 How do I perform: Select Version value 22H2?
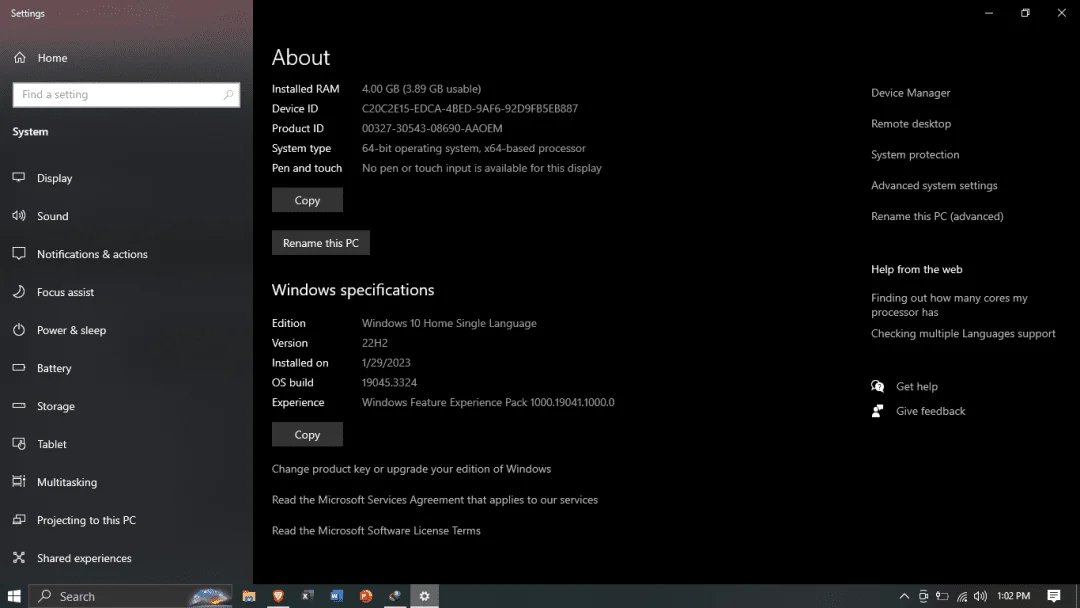coord(375,343)
